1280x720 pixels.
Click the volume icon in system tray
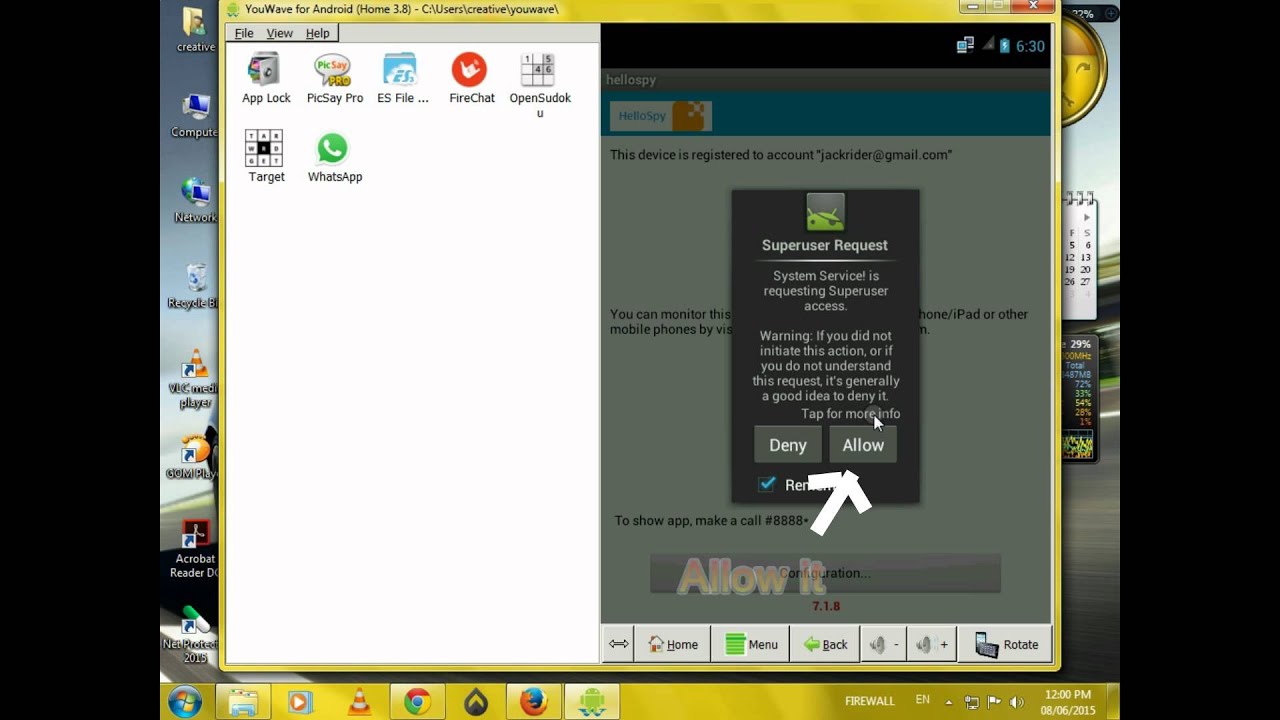(1017, 702)
